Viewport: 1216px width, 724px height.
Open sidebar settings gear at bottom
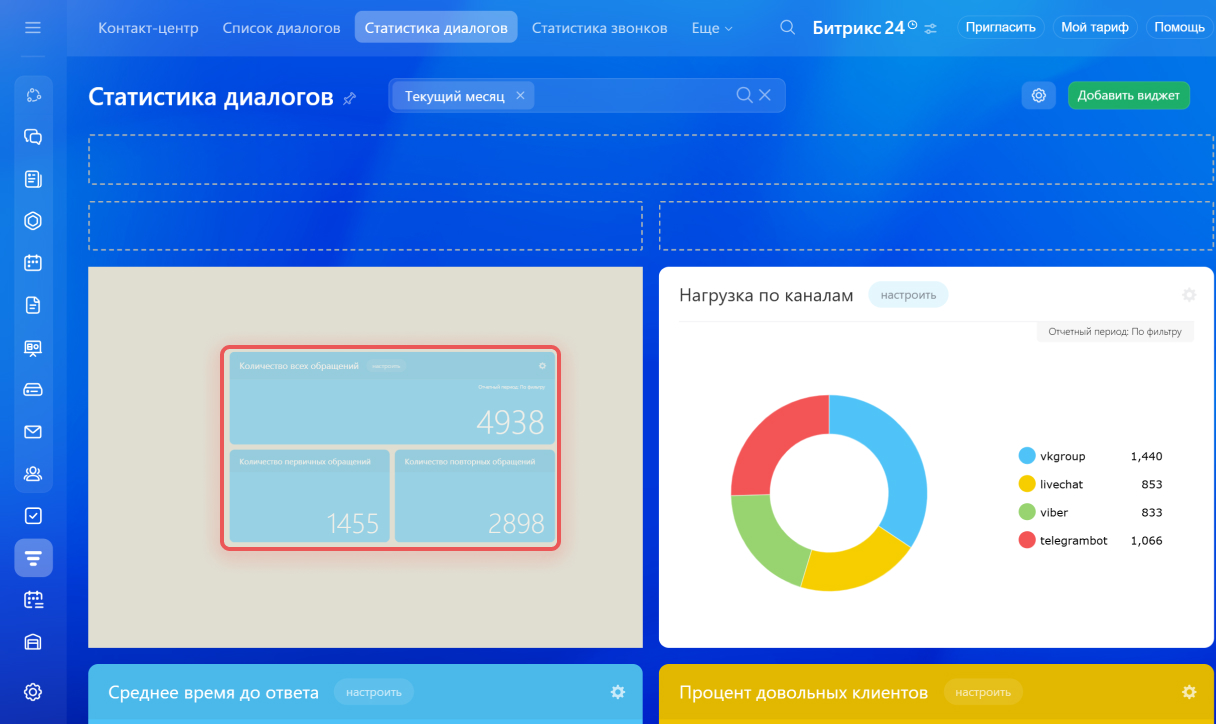[33, 692]
